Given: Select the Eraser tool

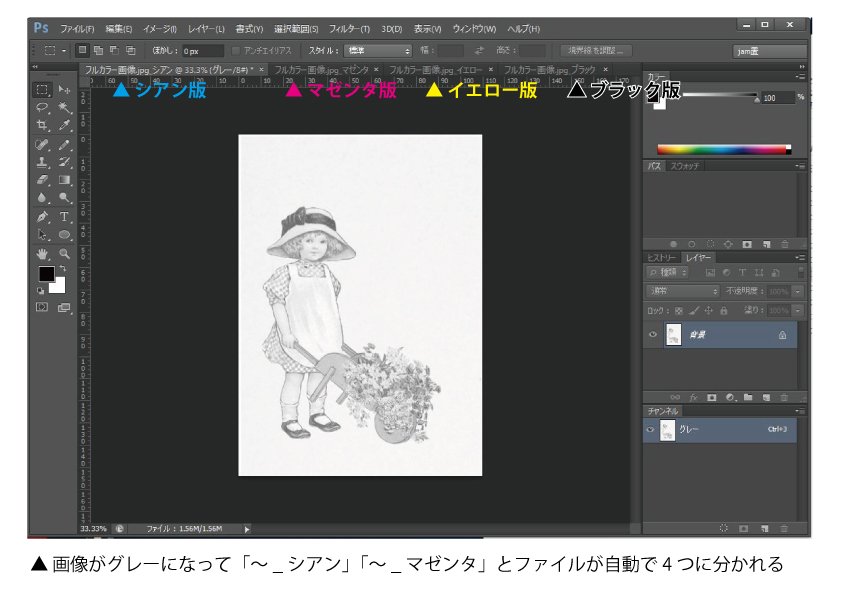Looking at the screenshot, I should (x=42, y=180).
